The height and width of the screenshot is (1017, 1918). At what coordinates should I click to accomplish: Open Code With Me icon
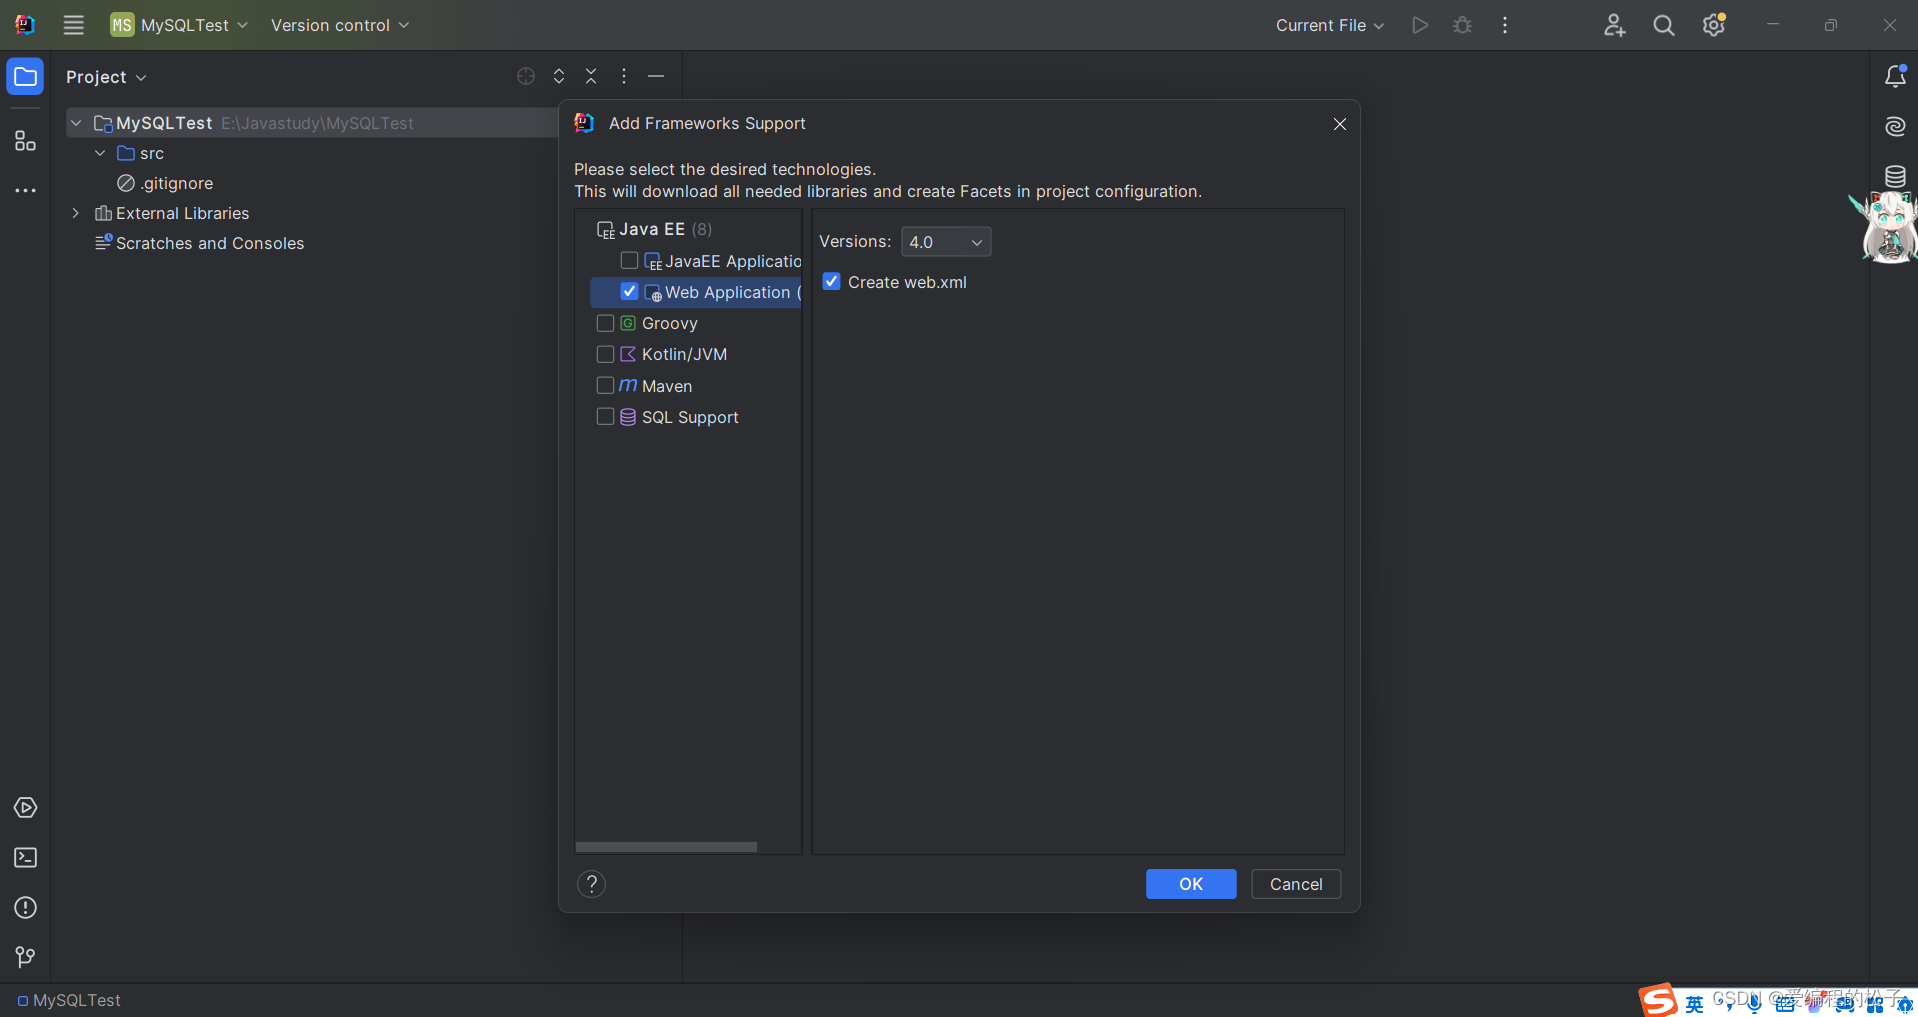(x=1614, y=25)
